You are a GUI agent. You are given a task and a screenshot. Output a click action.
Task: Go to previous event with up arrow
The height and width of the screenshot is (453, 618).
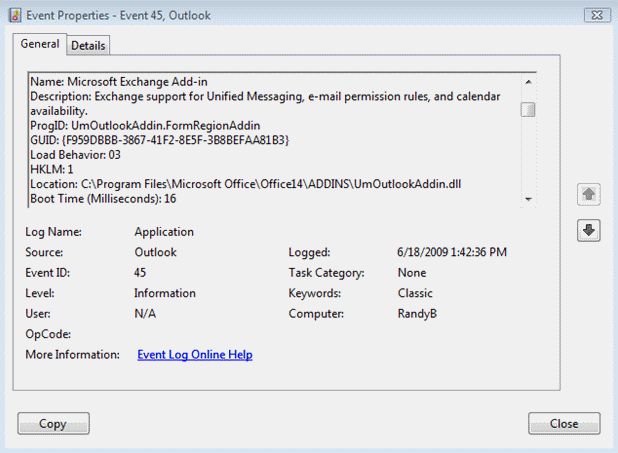pyautogui.click(x=588, y=194)
